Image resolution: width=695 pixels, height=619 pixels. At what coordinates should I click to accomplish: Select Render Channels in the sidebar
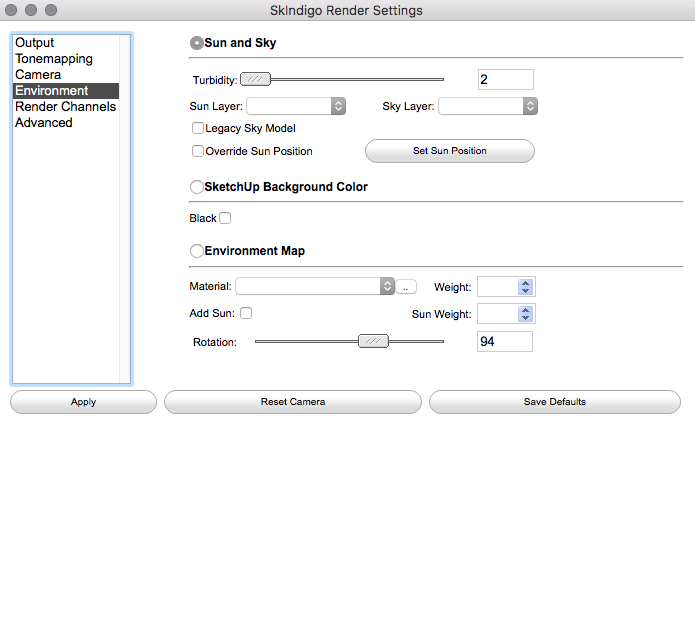click(x=65, y=107)
